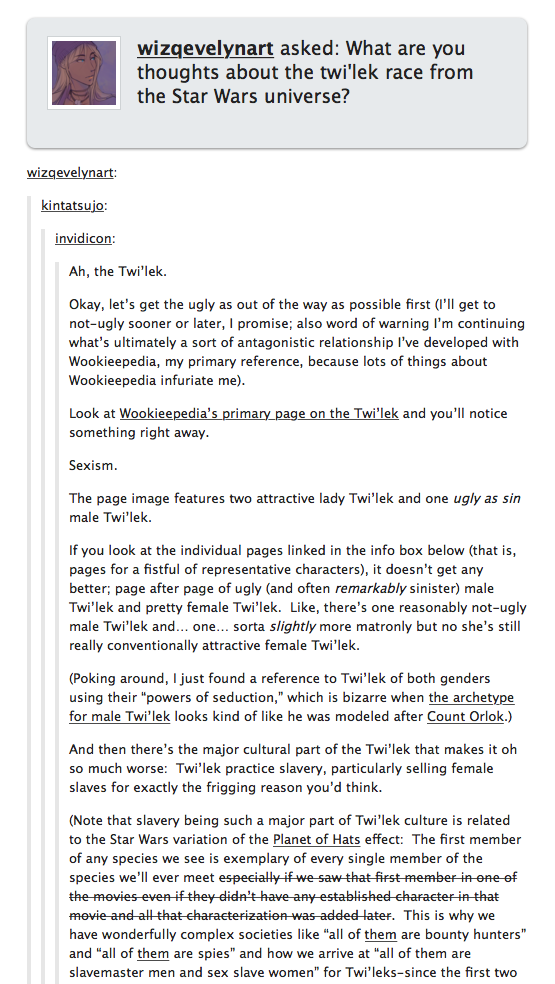Click the italic 'ugly as sin' phrase

487,499
